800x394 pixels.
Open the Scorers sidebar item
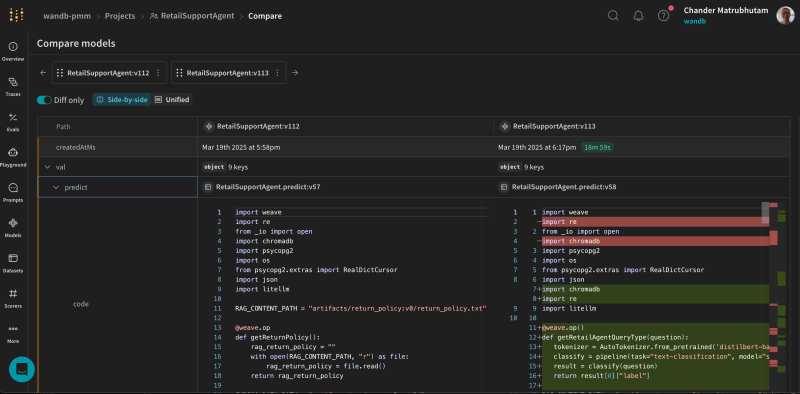pyautogui.click(x=13, y=299)
